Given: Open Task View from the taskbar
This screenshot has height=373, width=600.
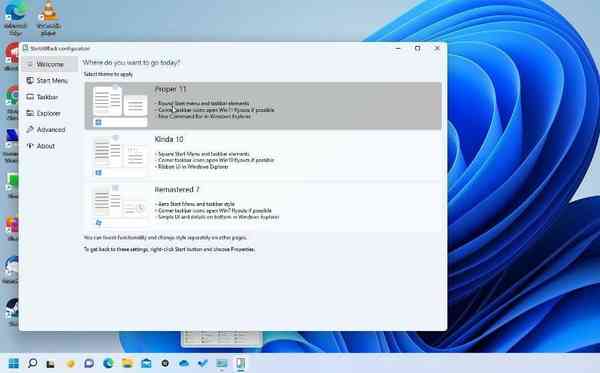Looking at the screenshot, I should [51, 364].
